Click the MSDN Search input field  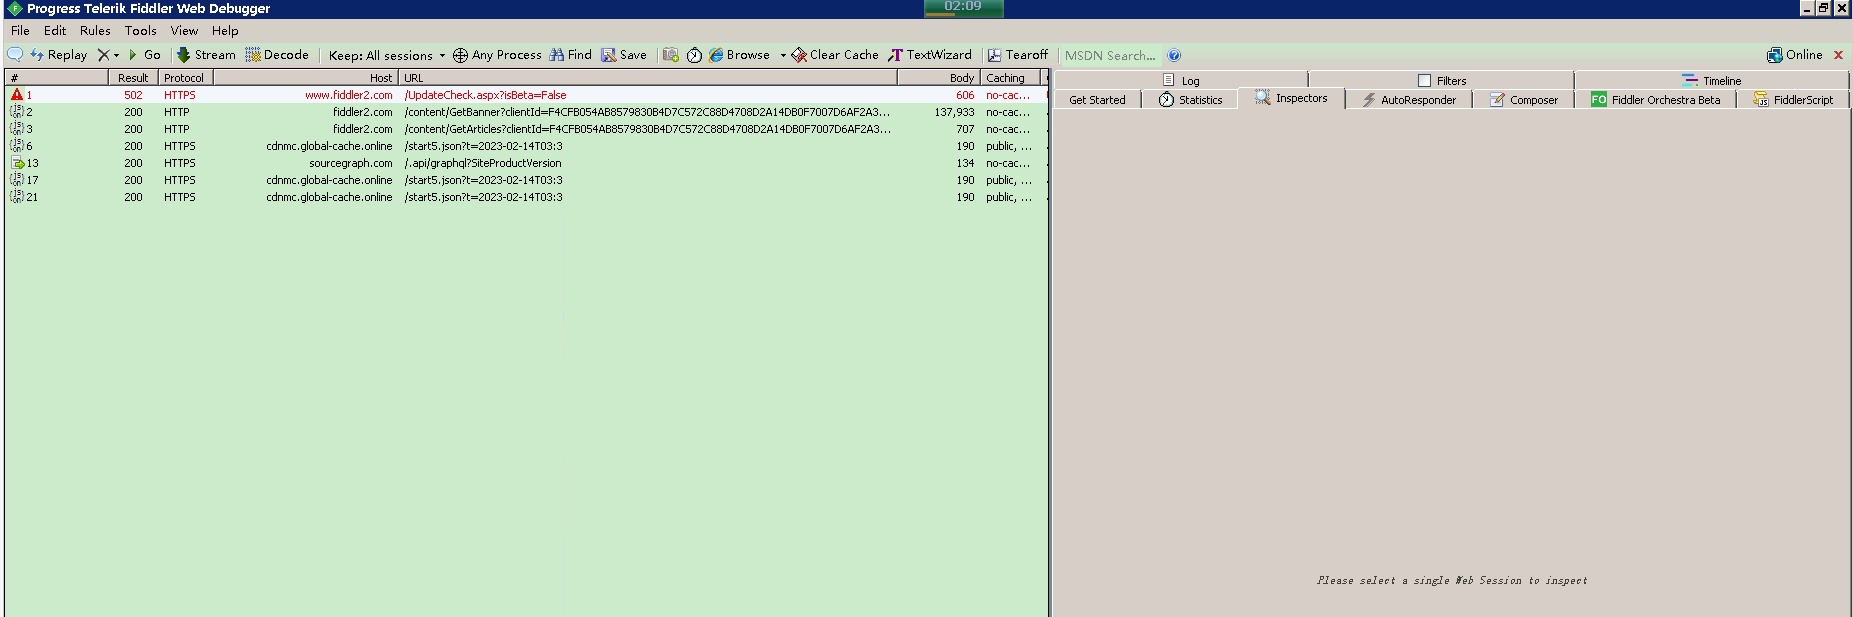[1111, 56]
